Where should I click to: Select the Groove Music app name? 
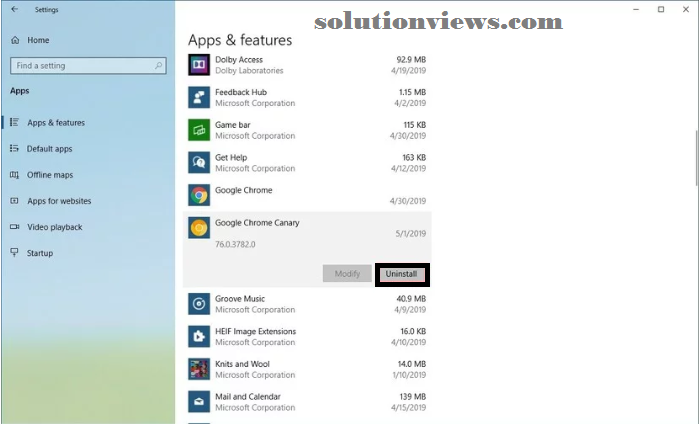pos(240,299)
